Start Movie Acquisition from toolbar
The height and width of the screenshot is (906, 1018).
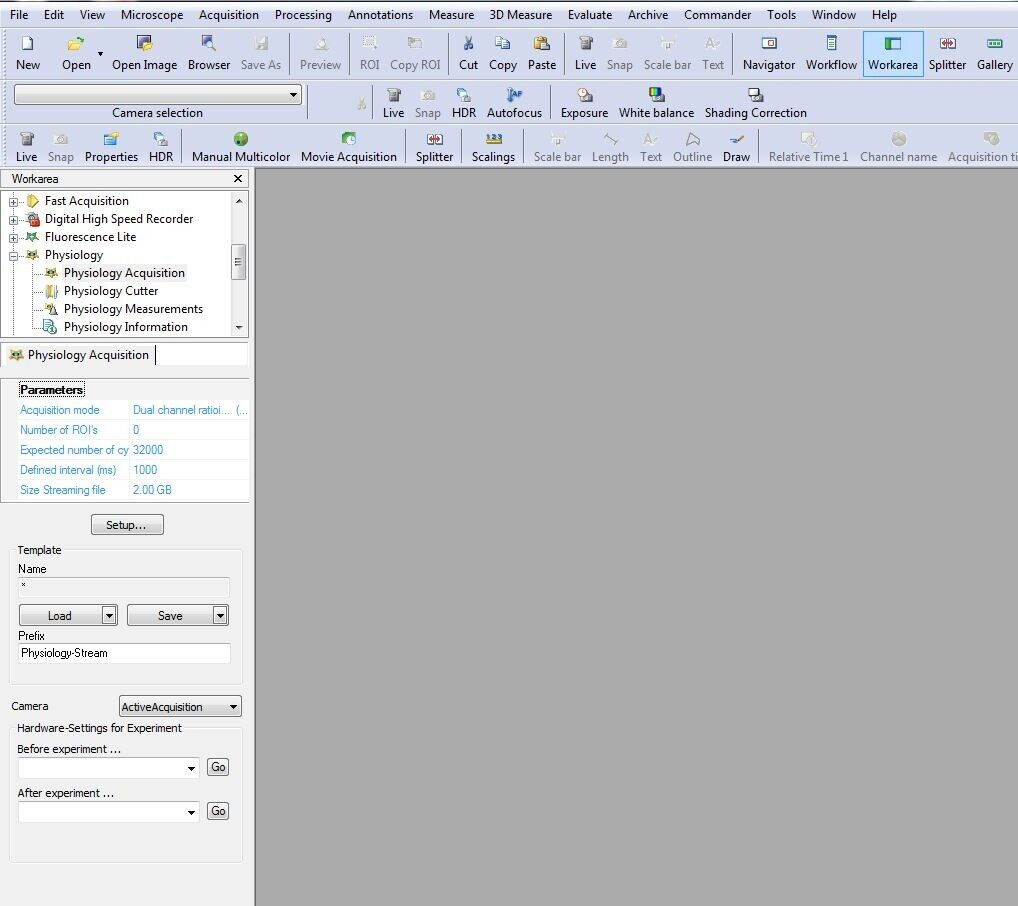tap(348, 146)
